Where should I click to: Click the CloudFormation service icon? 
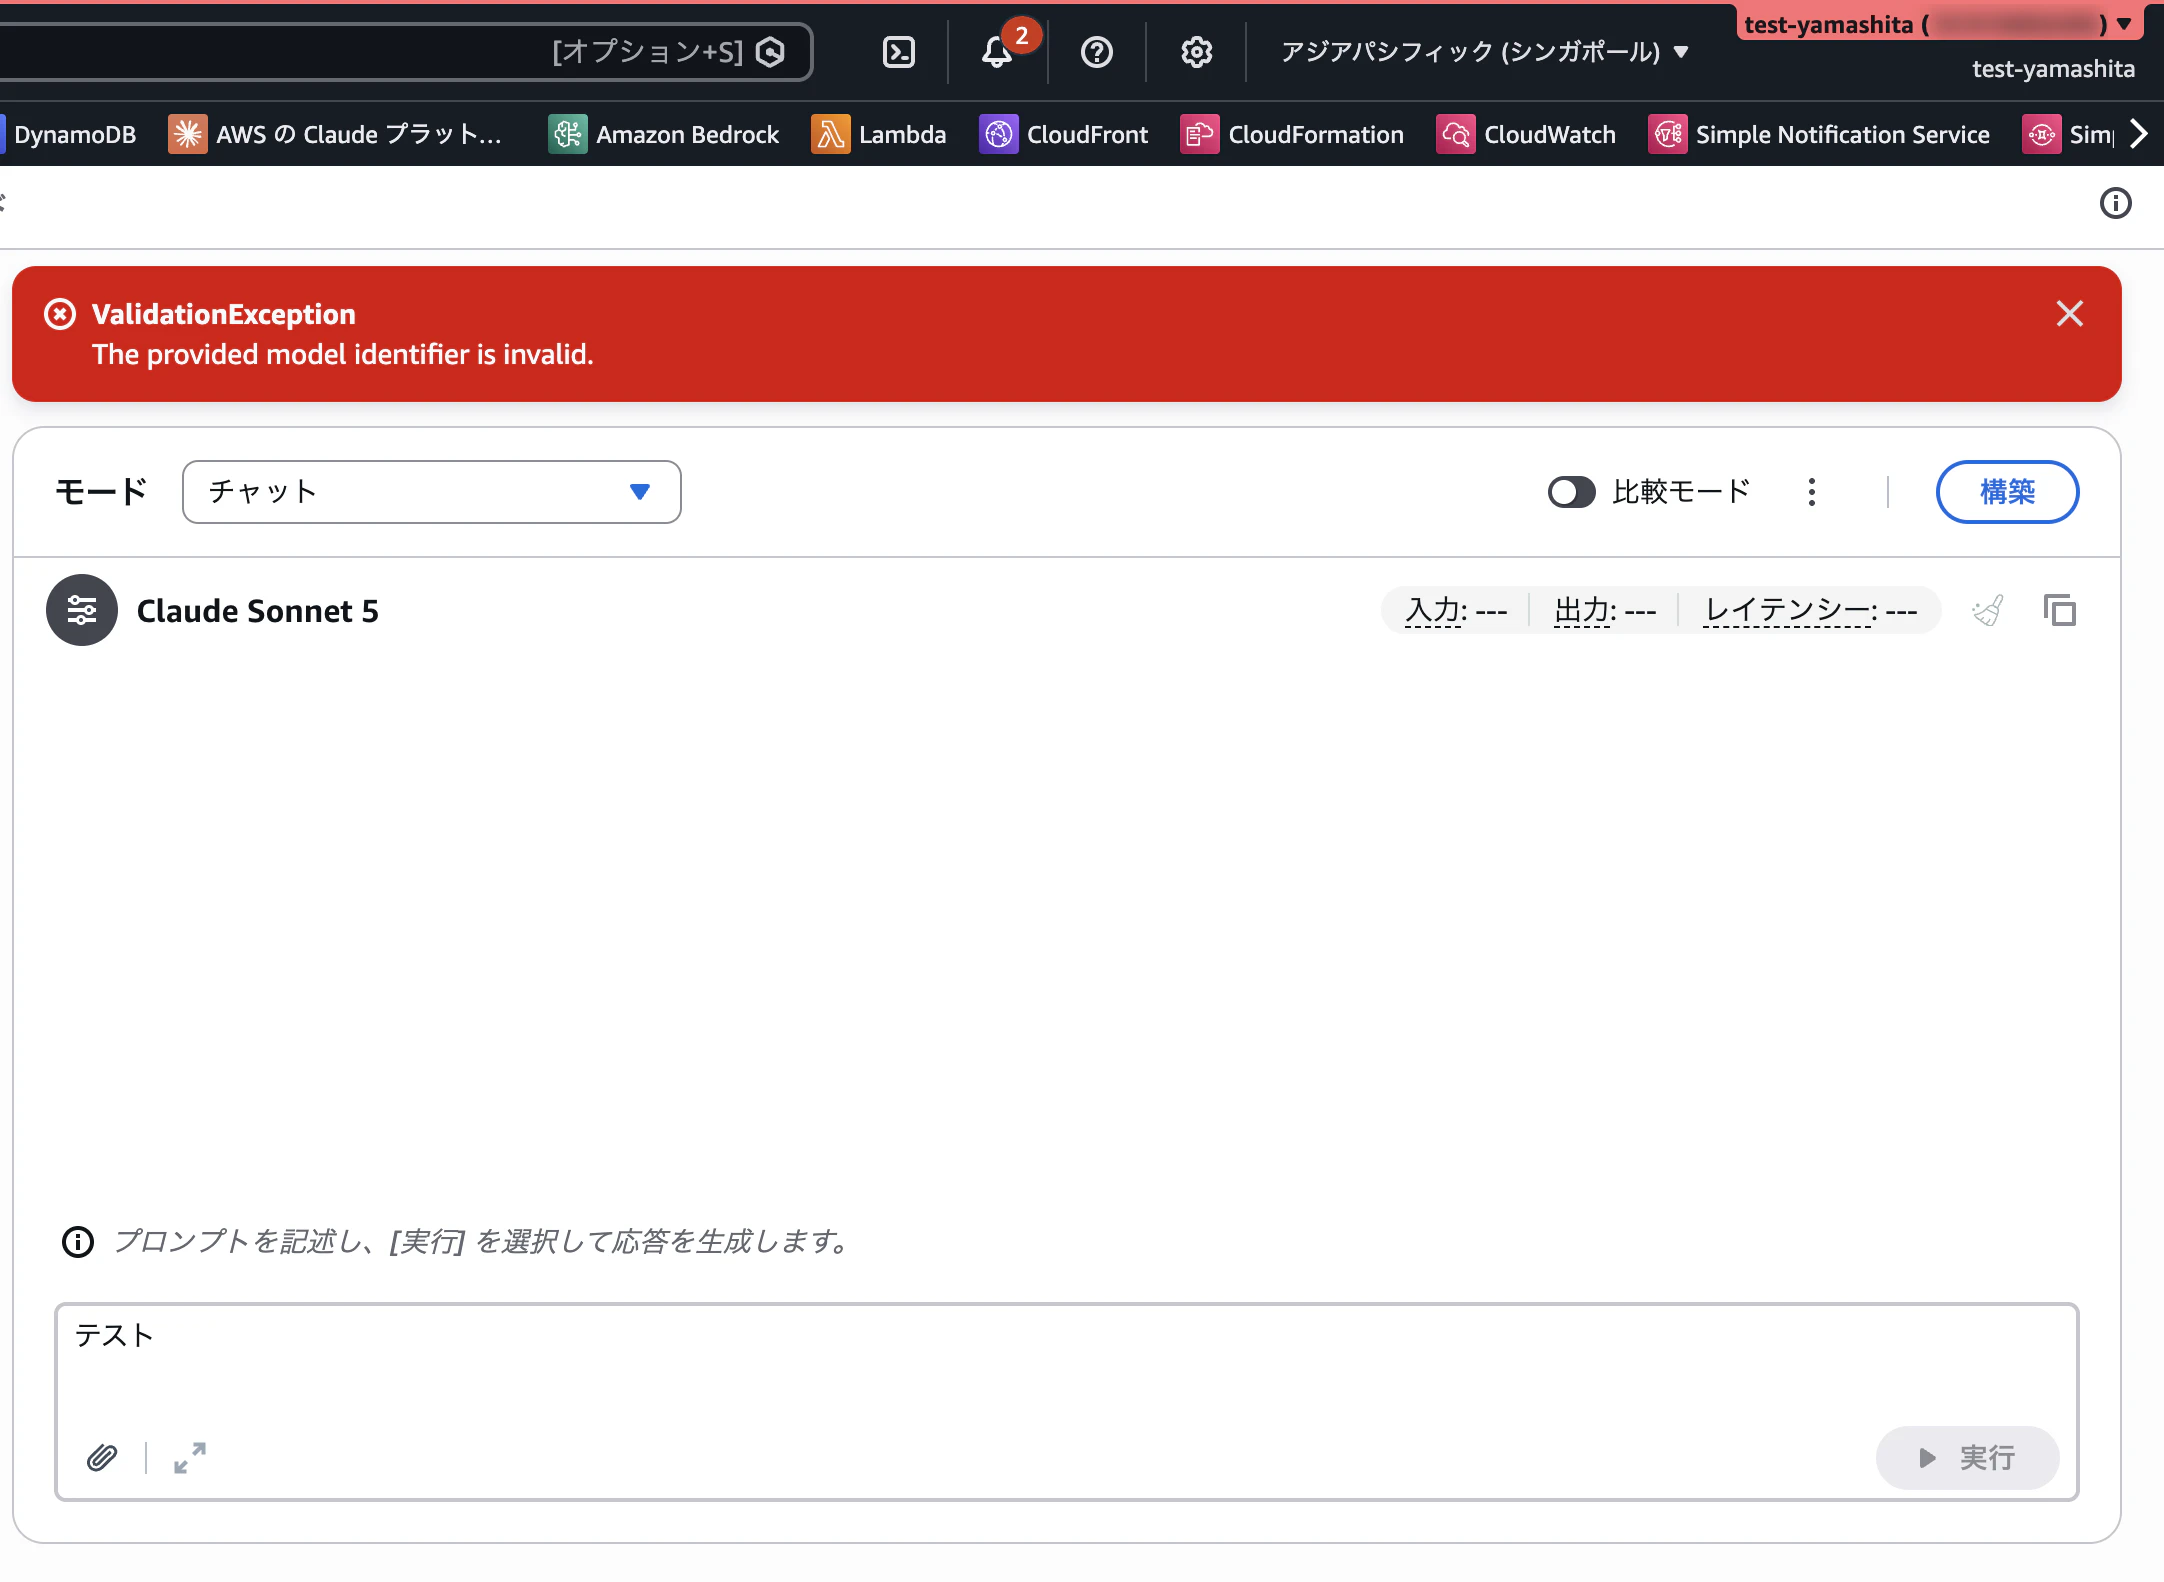click(x=1200, y=134)
